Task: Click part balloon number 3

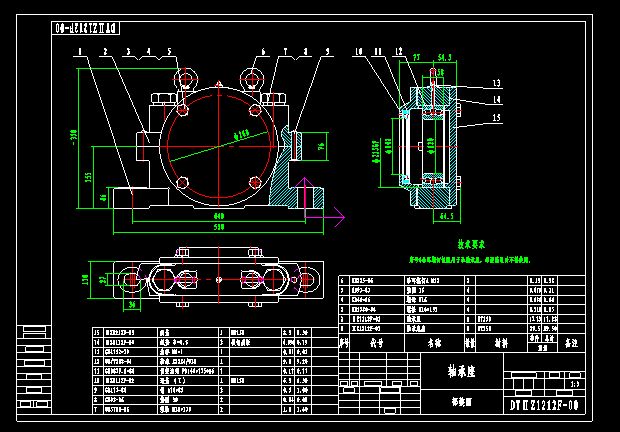Action: point(129,52)
